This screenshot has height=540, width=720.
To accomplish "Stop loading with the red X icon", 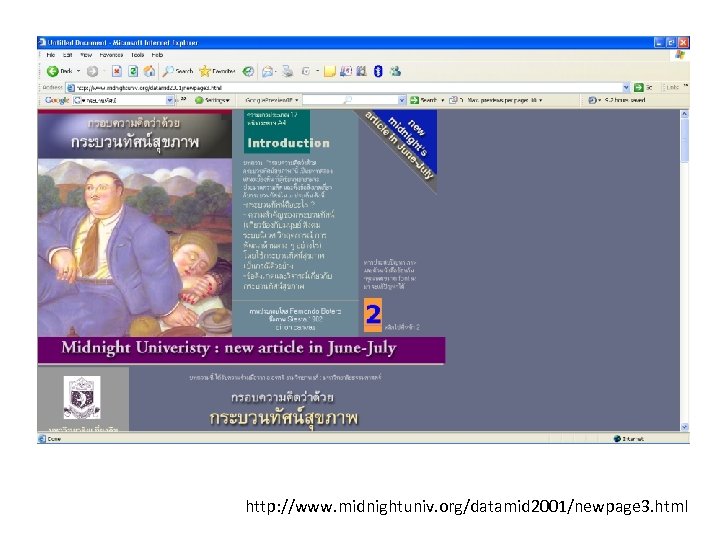I will tap(117, 71).
